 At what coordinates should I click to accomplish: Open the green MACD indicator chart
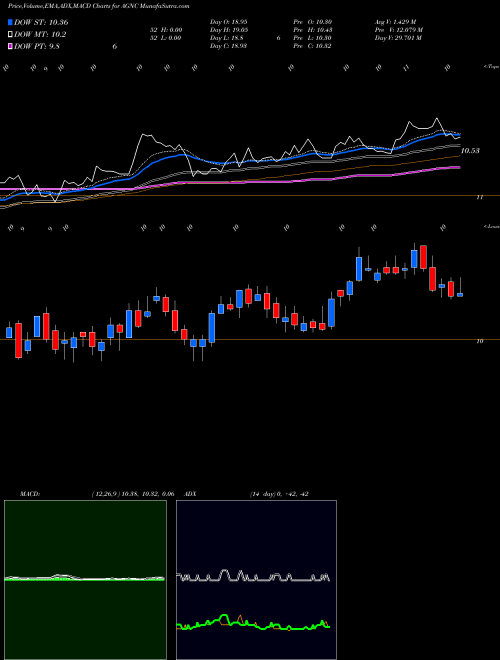85,580
